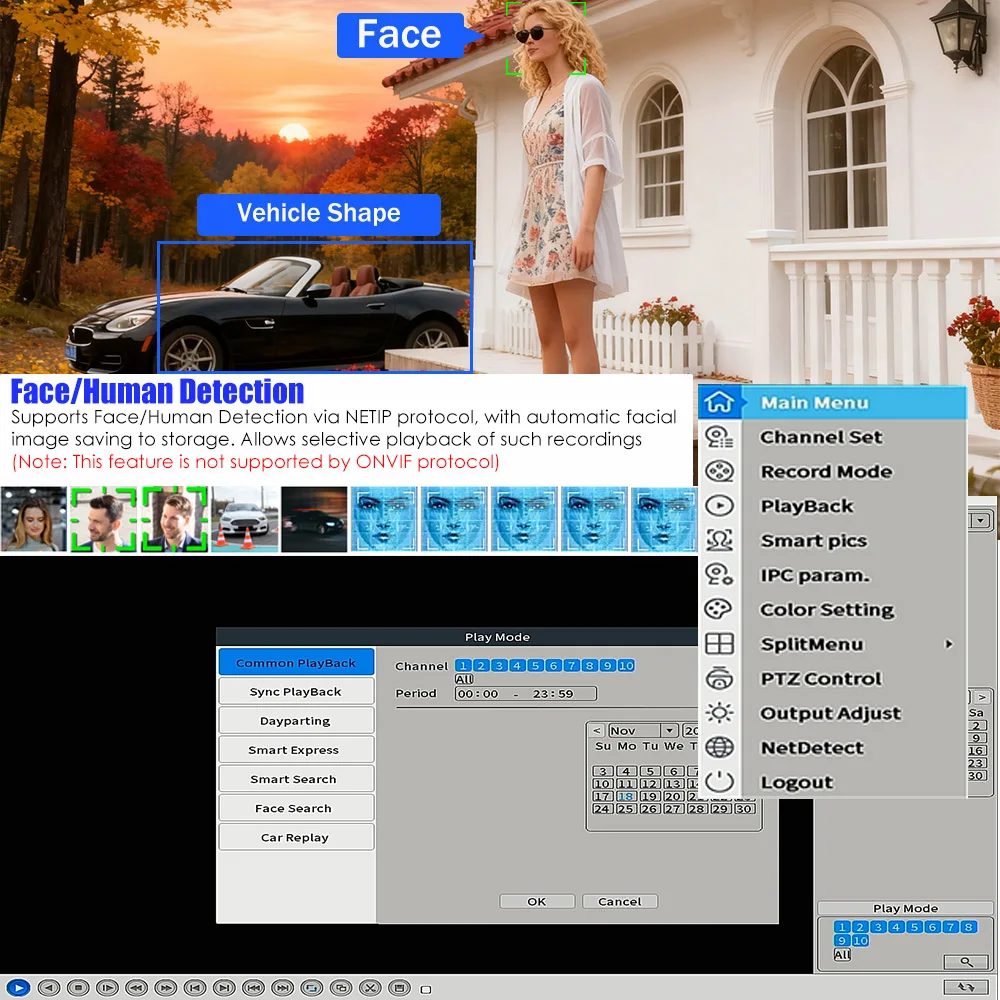Open the Nov month dropdown

pyautogui.click(x=669, y=730)
